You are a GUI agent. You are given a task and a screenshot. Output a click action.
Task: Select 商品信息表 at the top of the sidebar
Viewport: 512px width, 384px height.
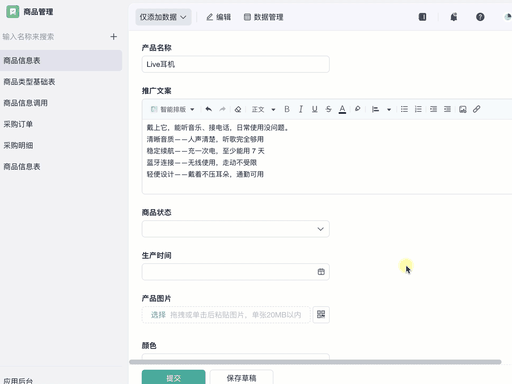point(61,61)
